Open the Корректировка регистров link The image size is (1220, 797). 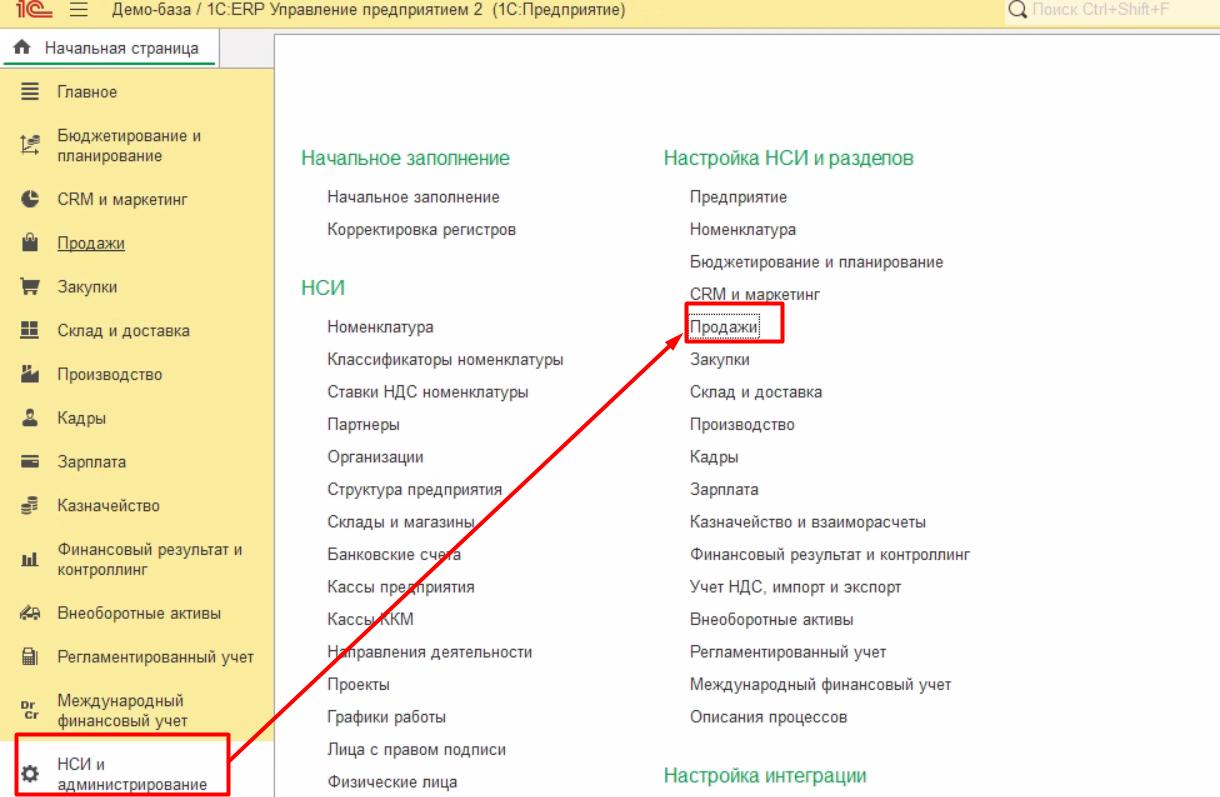point(421,229)
